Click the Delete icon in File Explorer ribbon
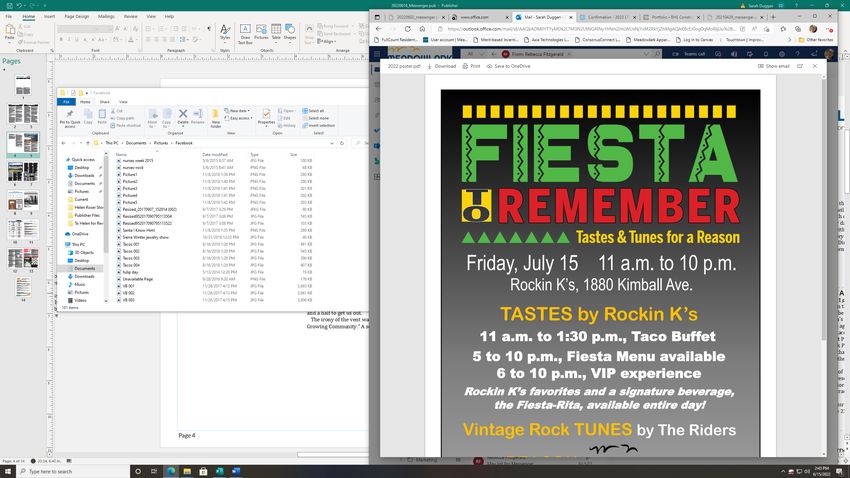850x478 pixels. [x=183, y=116]
